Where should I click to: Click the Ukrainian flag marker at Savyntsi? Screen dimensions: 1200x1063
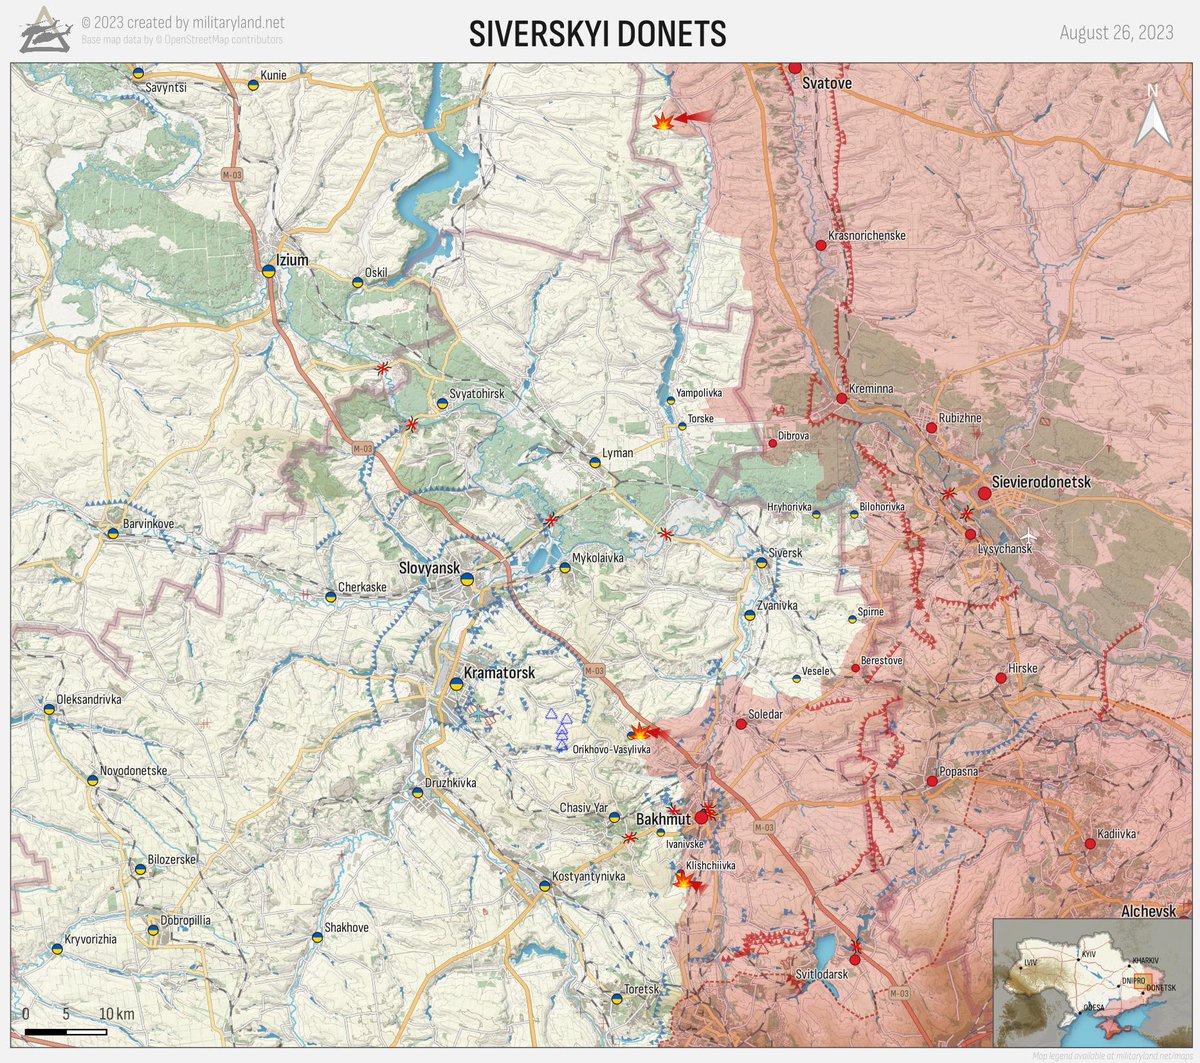click(x=138, y=73)
